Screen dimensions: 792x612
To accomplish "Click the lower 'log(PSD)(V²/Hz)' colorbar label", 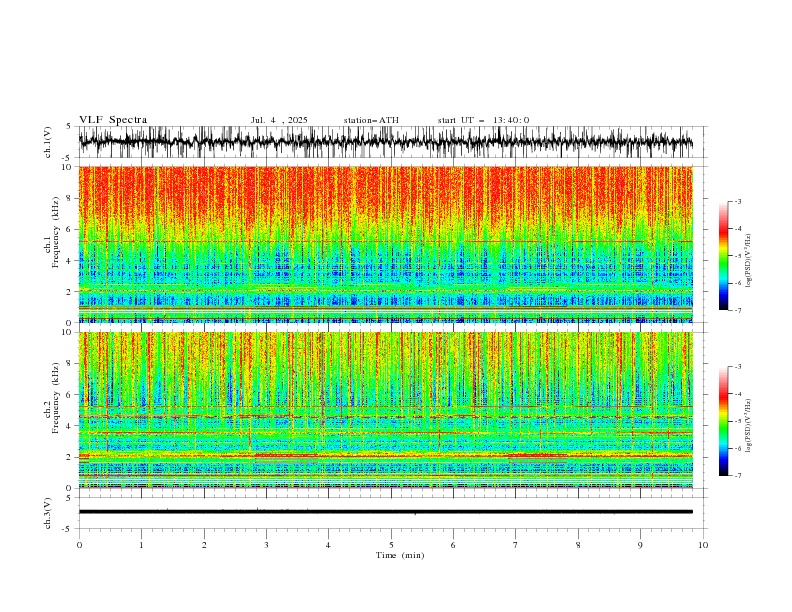I will tap(748, 426).
